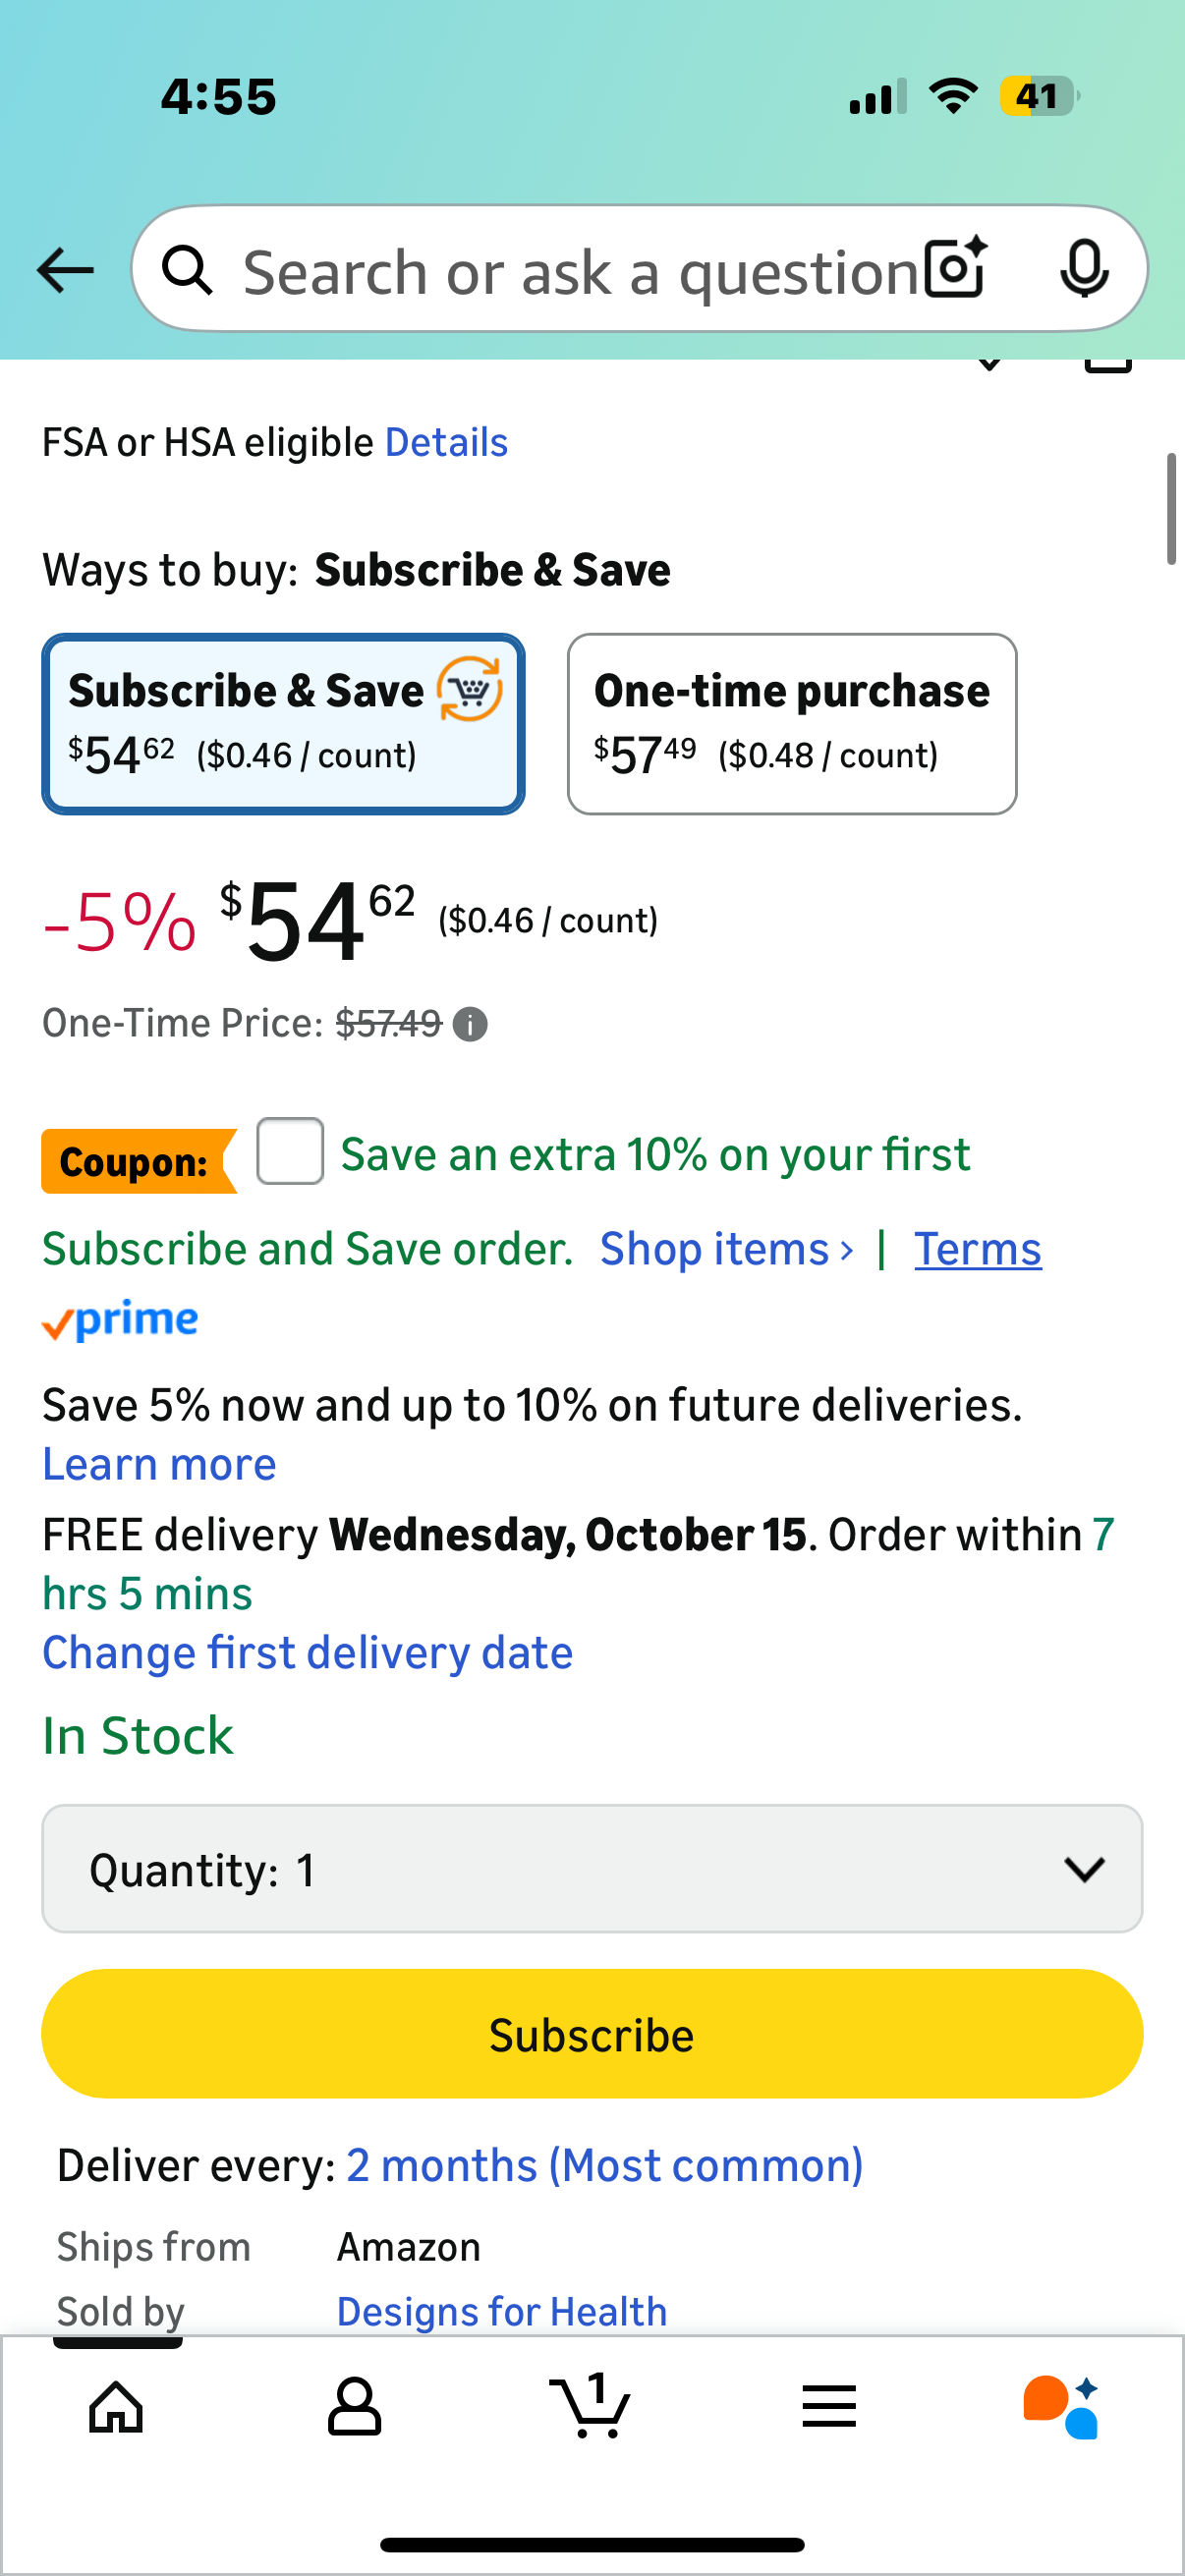Select One-time purchase option
The width and height of the screenshot is (1185, 2576).
pos(792,724)
